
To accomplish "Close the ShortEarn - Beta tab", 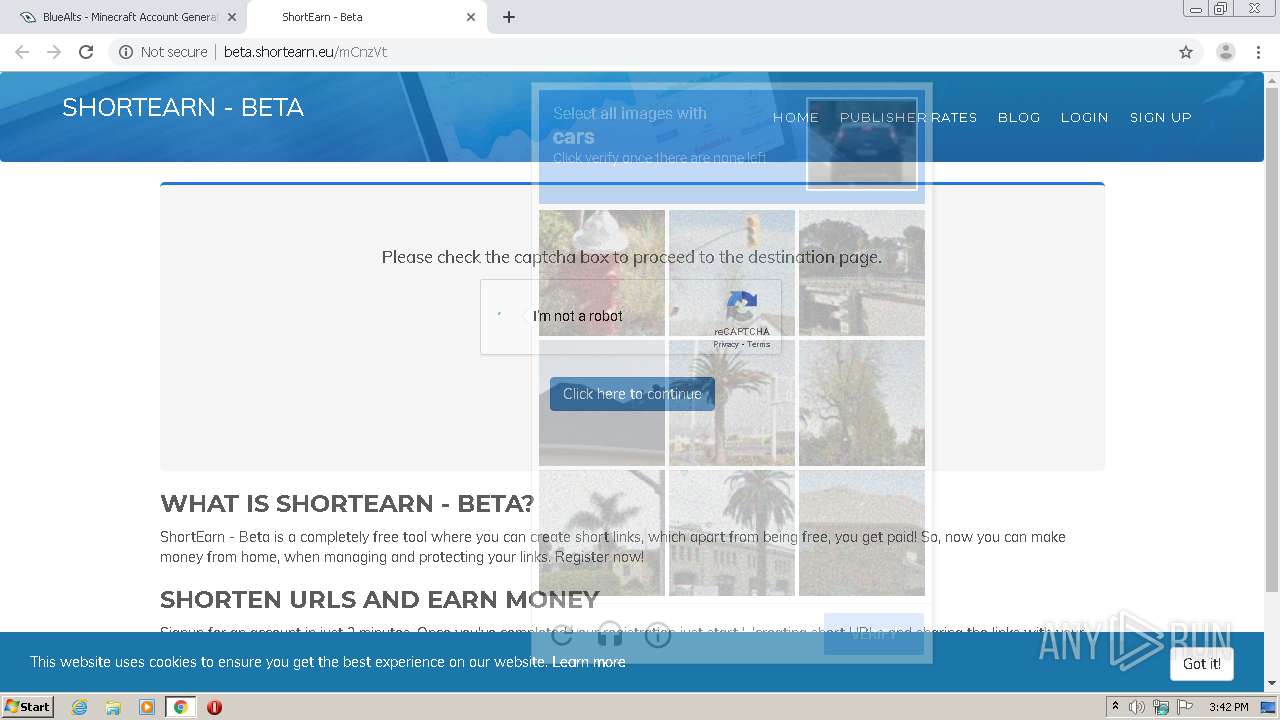I will [470, 17].
